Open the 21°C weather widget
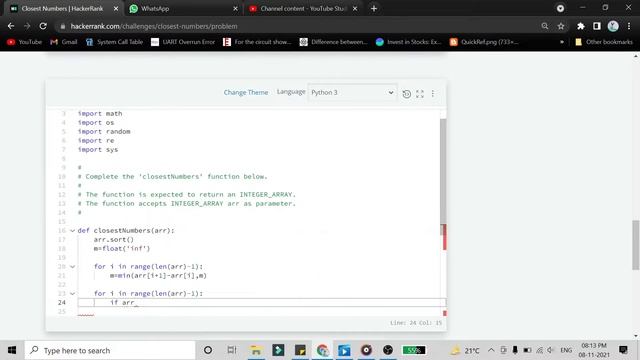This screenshot has width=640, height=360. click(x=465, y=350)
